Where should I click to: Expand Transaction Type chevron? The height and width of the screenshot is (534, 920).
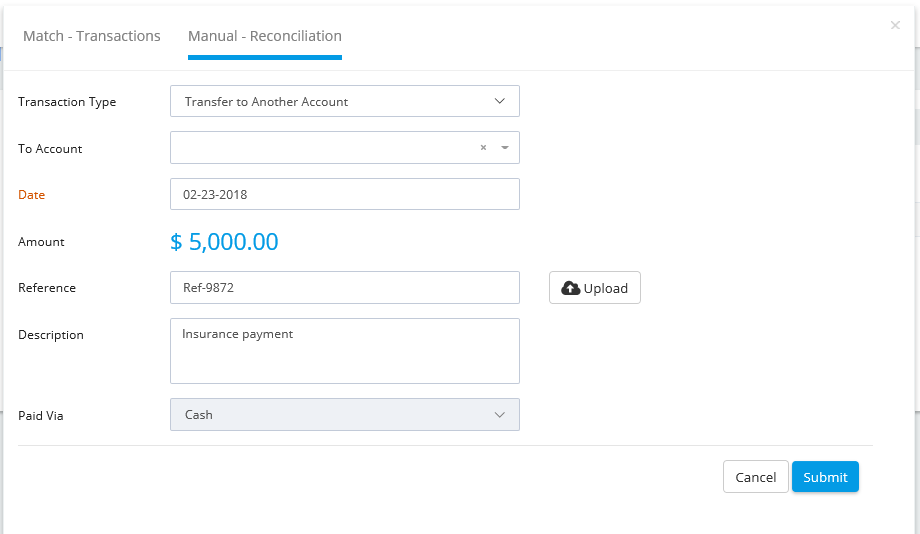coord(499,101)
